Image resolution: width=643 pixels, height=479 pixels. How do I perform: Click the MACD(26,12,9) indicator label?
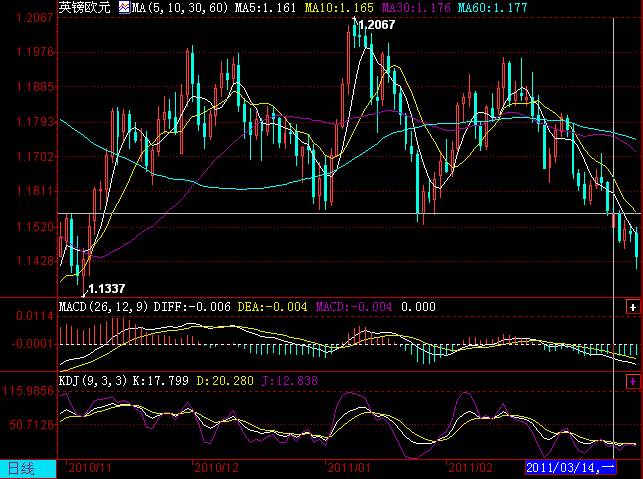103,307
